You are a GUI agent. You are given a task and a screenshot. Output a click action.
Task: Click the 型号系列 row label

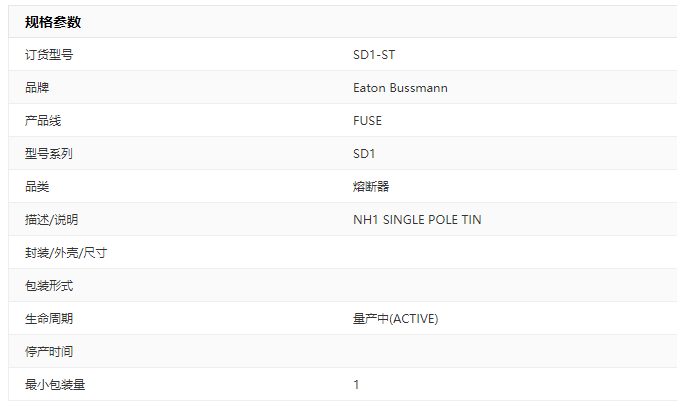[x=49, y=154]
